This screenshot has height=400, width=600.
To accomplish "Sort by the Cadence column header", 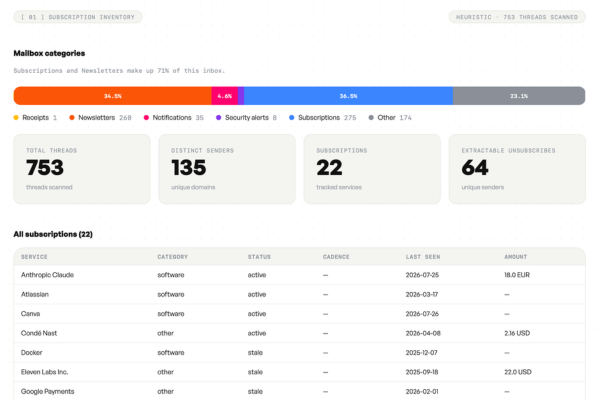I will point(336,257).
